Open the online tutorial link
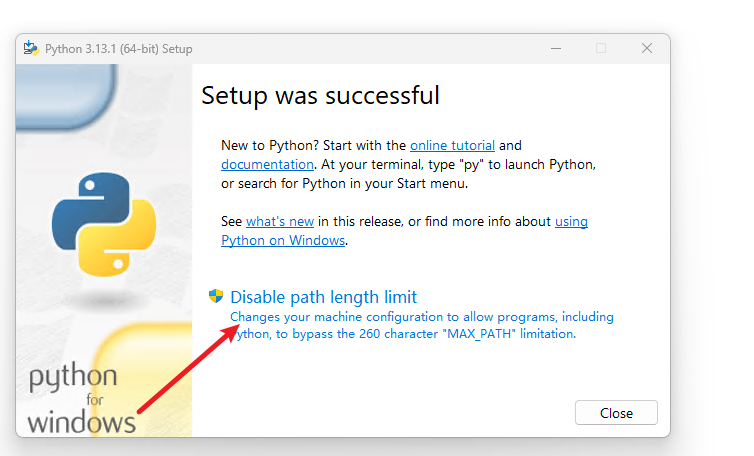Viewport: 754px width, 456px height. pyautogui.click(x=452, y=145)
